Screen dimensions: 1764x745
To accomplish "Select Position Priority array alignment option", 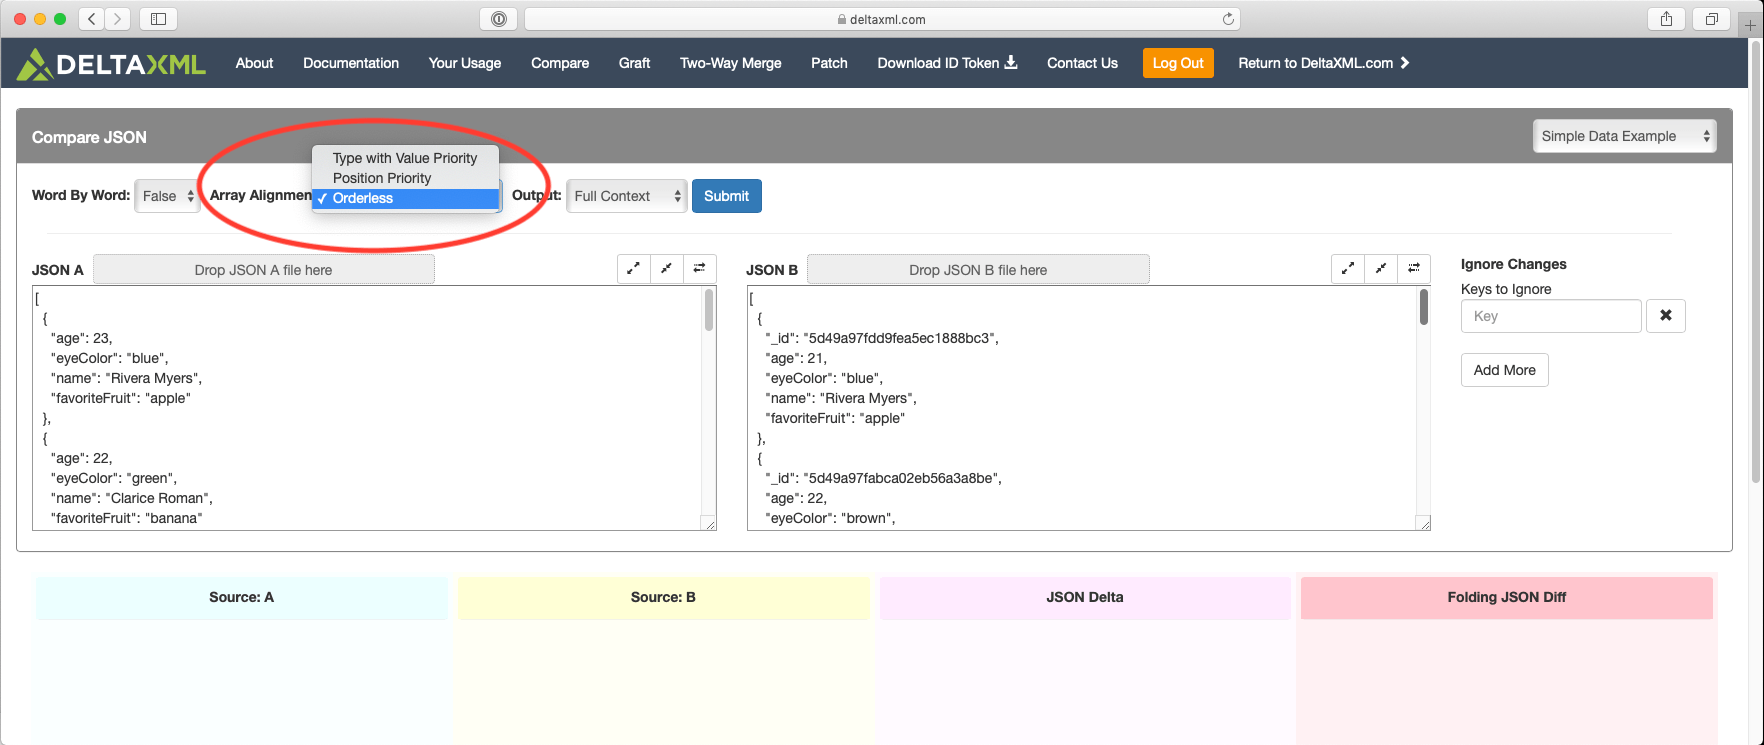I will [382, 178].
